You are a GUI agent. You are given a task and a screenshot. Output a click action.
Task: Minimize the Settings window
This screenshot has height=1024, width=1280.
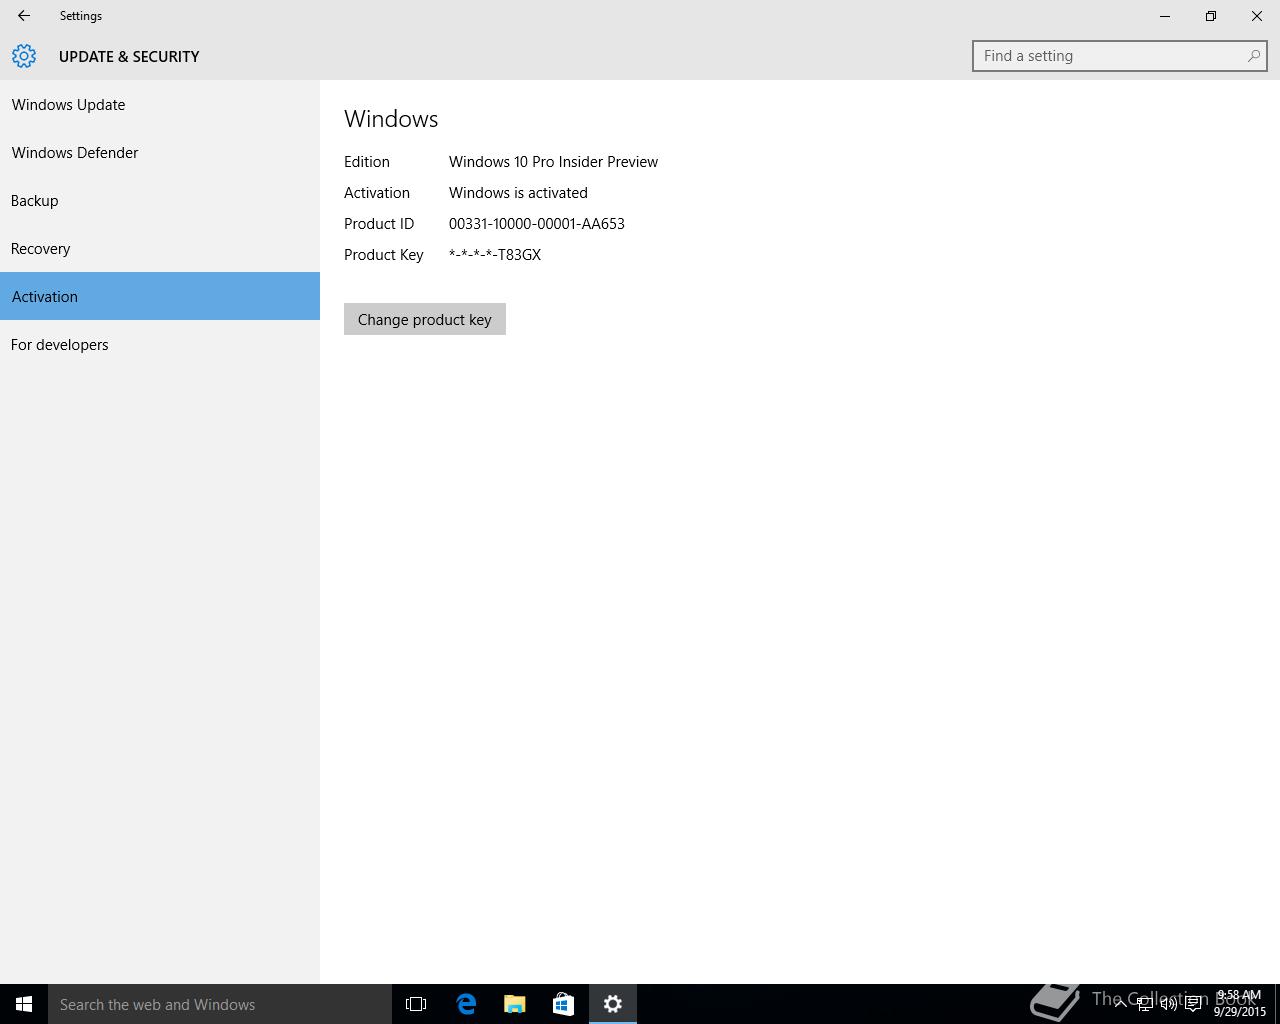(x=1165, y=16)
